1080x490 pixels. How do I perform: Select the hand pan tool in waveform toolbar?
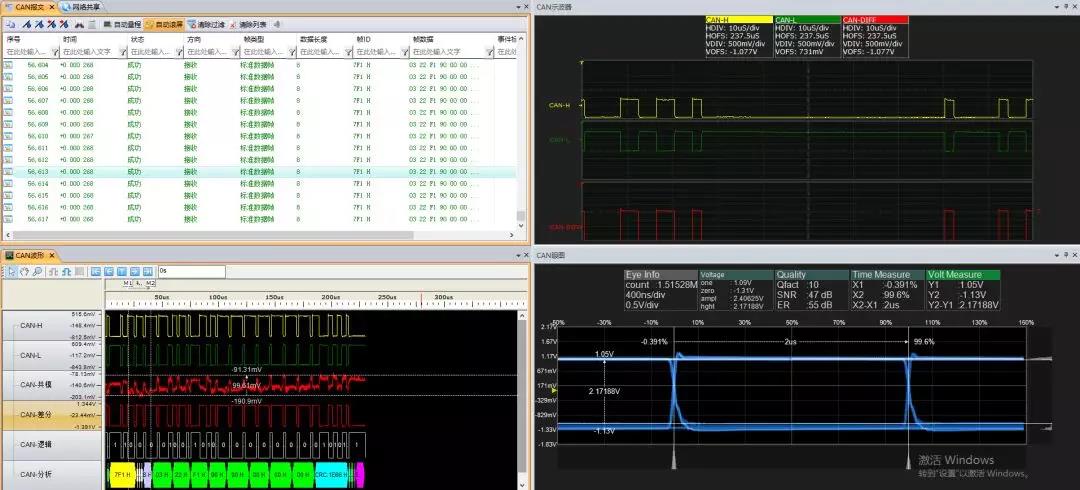pyautogui.click(x=24, y=272)
